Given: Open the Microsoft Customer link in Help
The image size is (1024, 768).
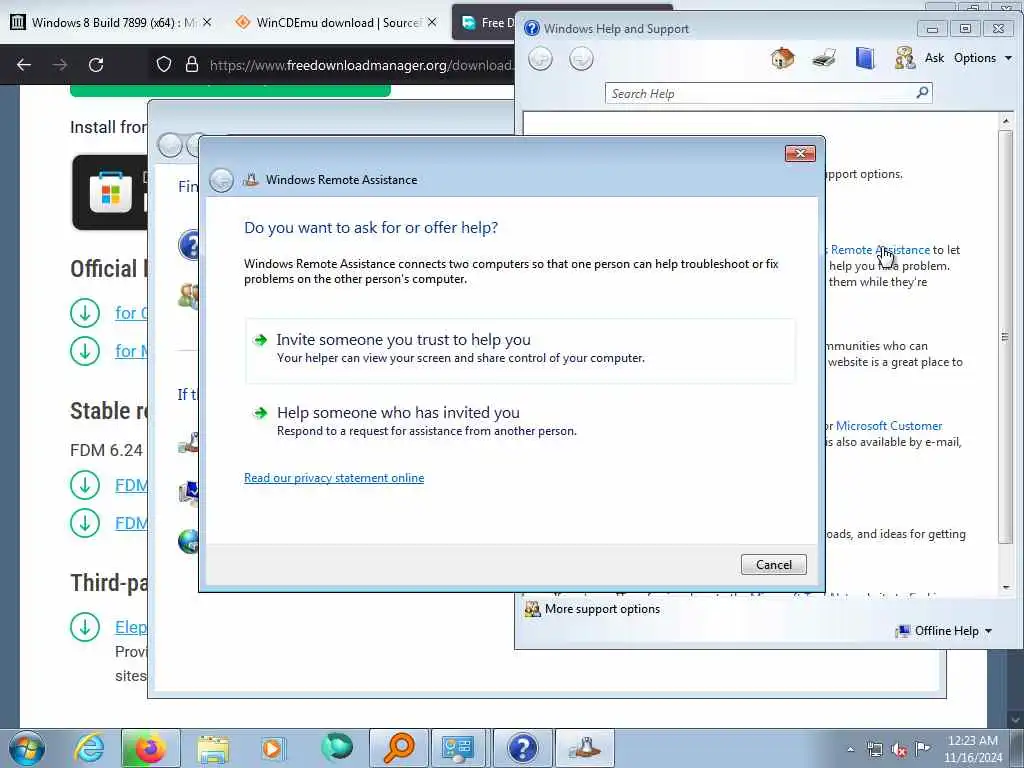Looking at the screenshot, I should (889, 426).
